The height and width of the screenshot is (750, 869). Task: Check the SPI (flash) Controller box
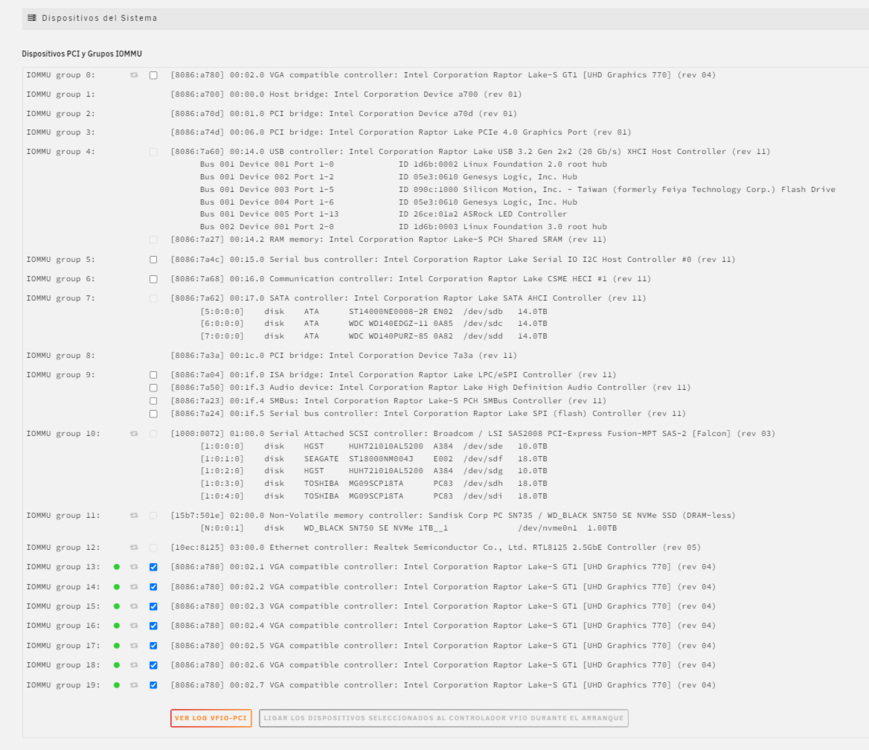click(154, 414)
